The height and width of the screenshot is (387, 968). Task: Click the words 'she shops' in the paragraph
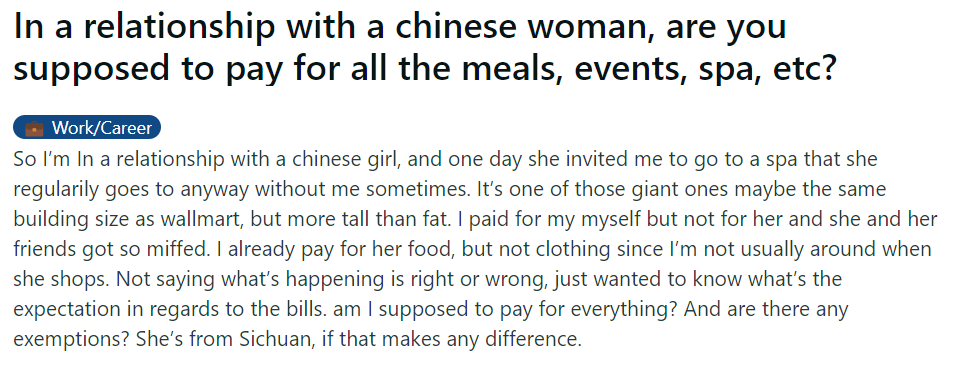[x=59, y=279]
